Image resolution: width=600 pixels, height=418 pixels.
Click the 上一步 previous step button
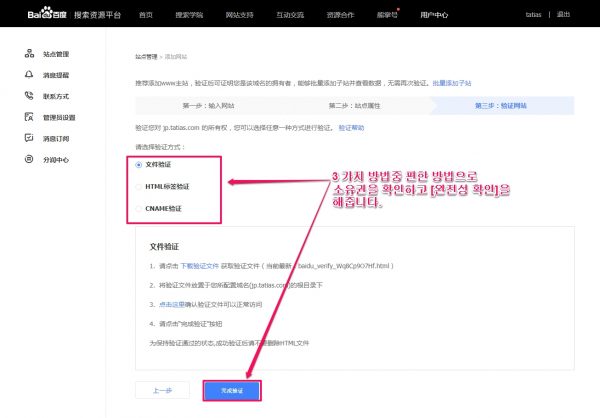(162, 390)
